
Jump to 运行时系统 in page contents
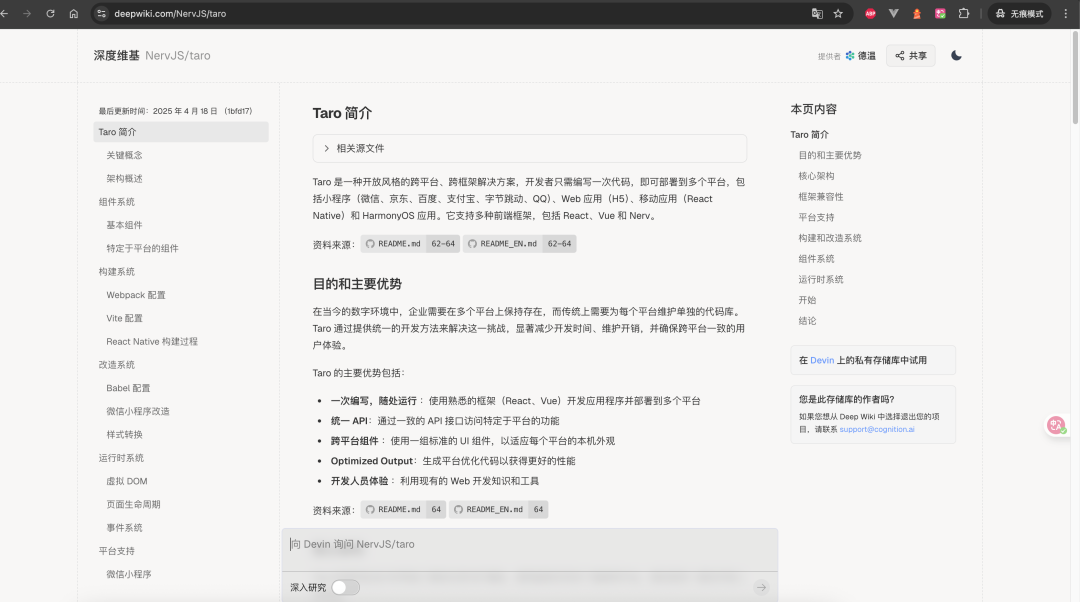click(820, 280)
